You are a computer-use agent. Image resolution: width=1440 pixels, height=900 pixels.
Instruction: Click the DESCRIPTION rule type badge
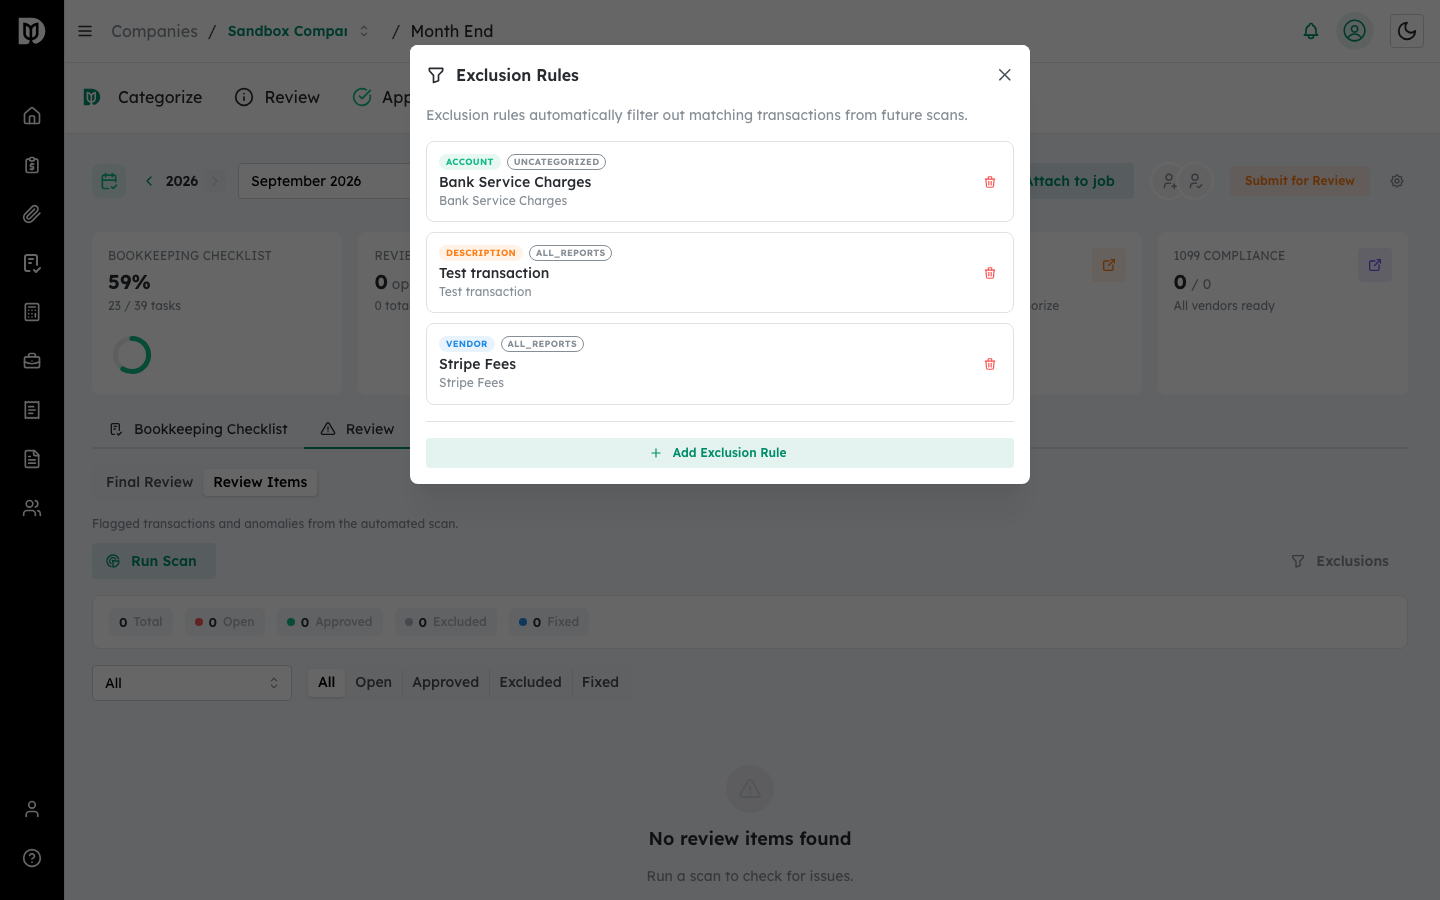480,253
